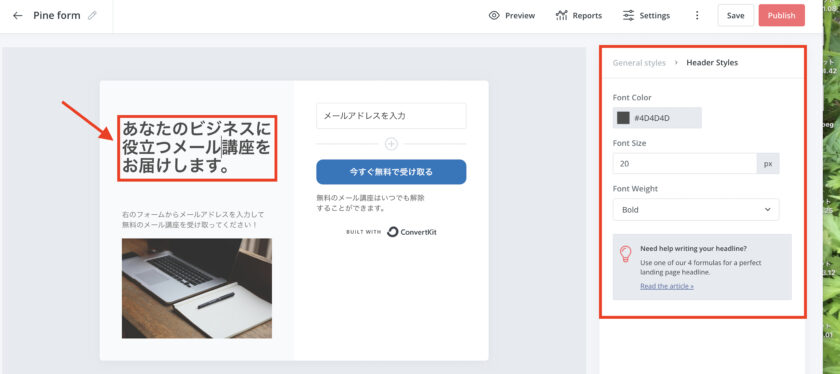Screen dimensions: 840x374
Task: Follow the Read the article link
Action: coord(667,286)
